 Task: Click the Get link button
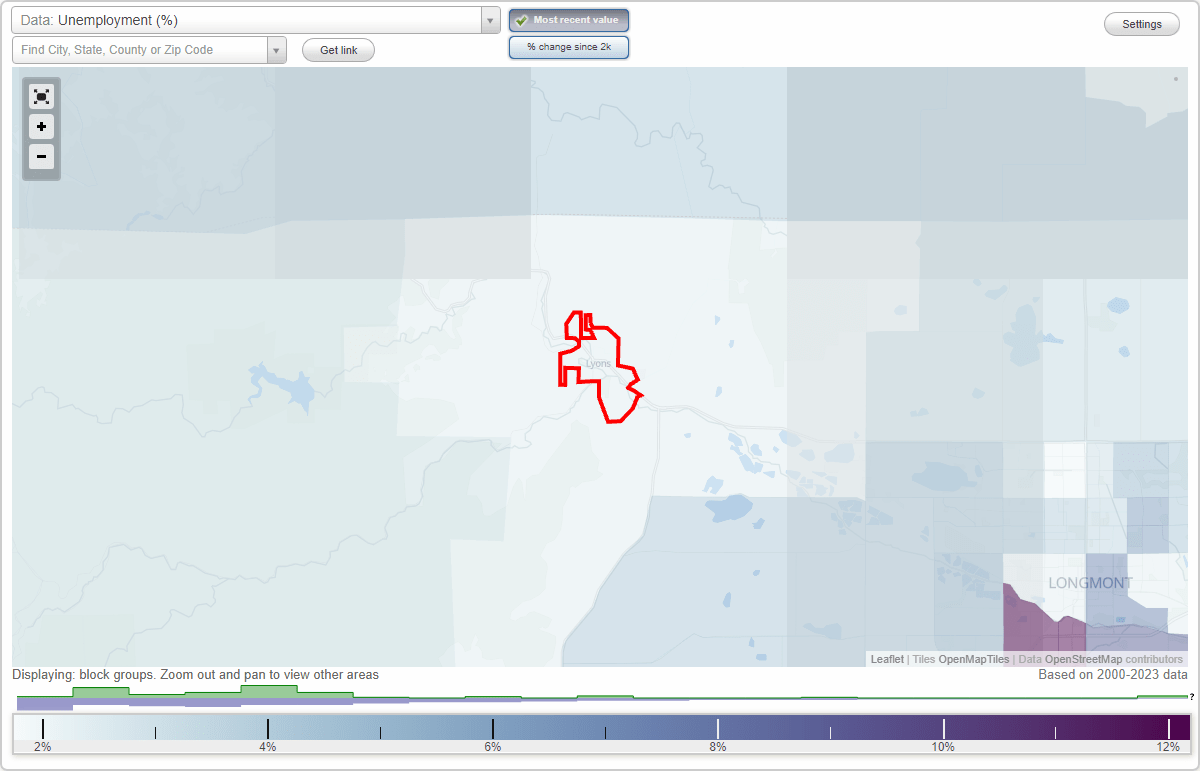(x=338, y=50)
